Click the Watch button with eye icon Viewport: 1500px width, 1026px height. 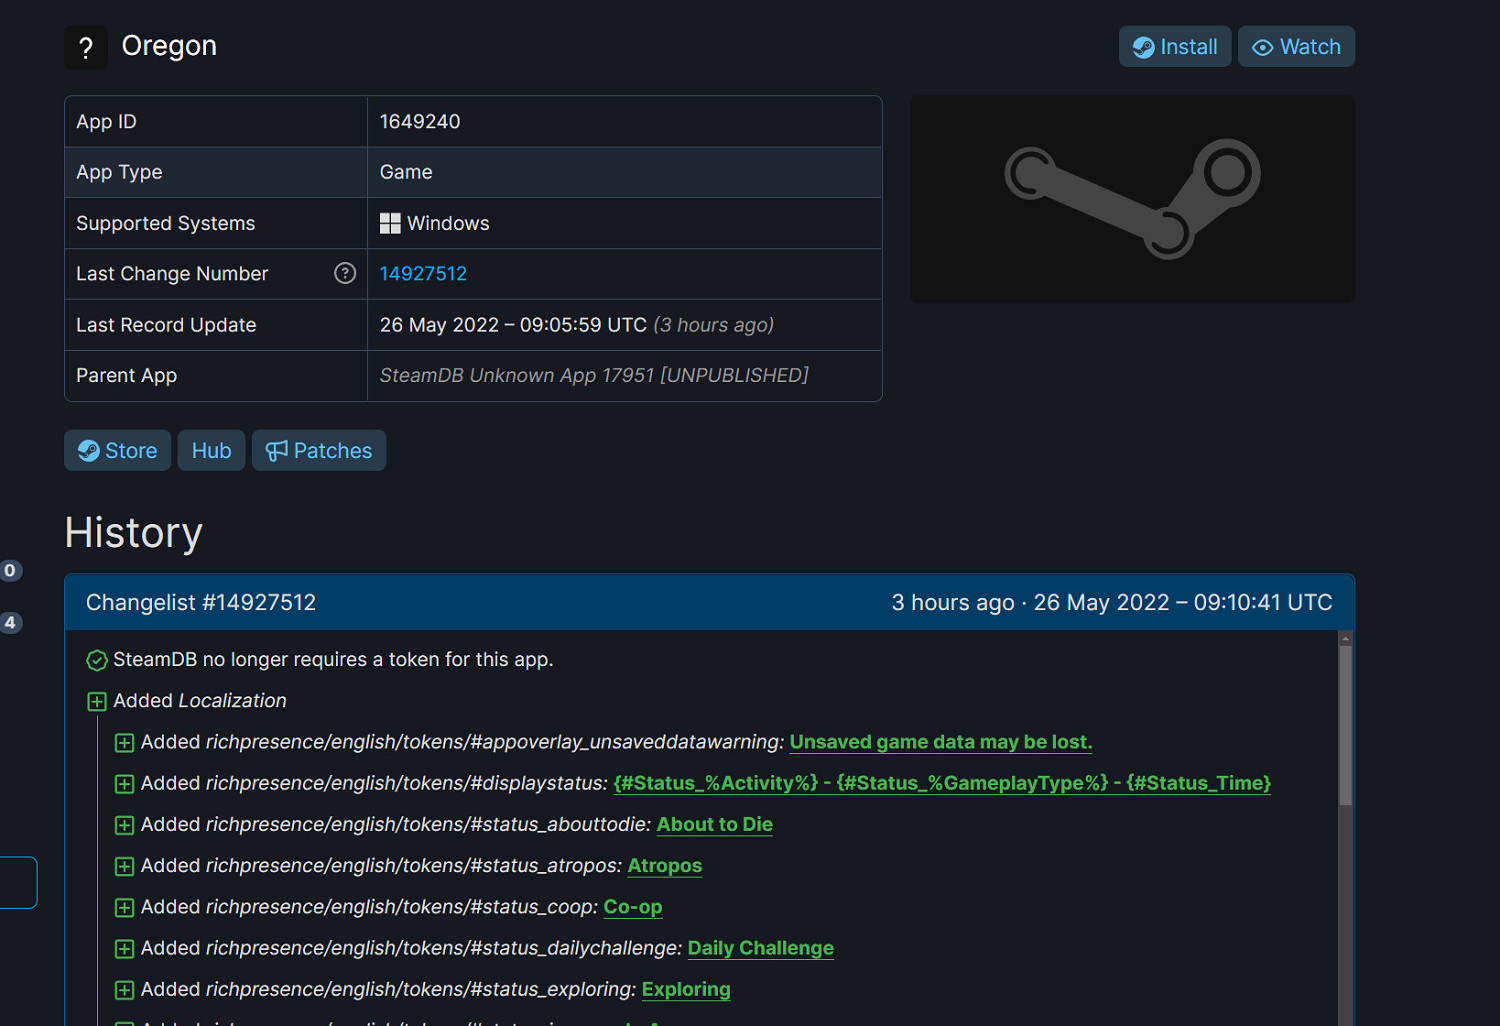pos(1296,47)
